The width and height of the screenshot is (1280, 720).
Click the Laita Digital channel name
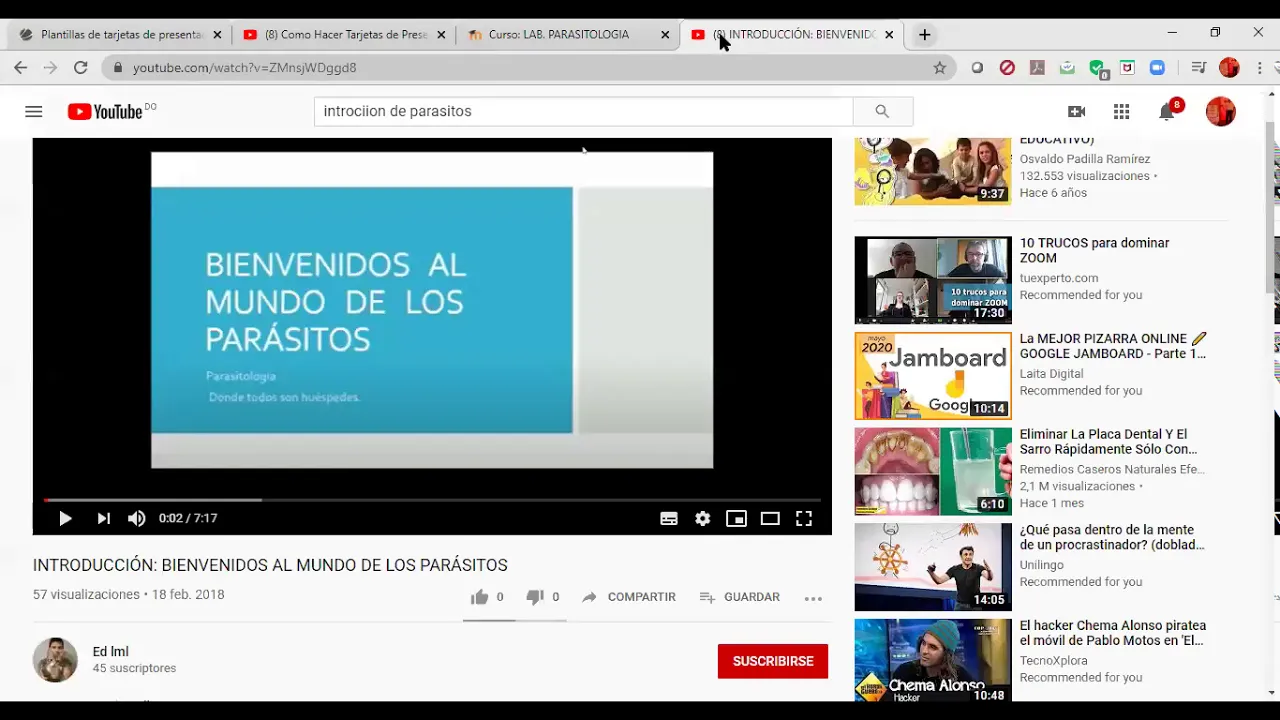coord(1051,374)
